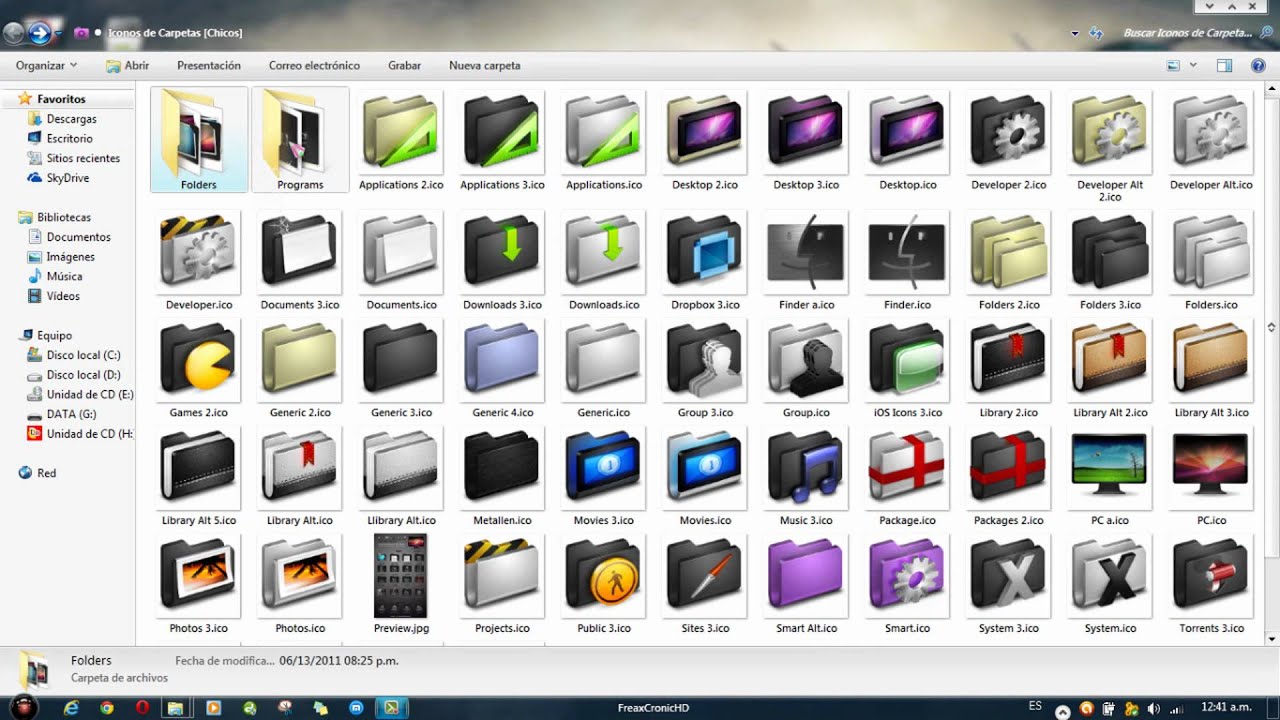1280x720 pixels.
Task: Go forward with the navigation arrow
Action: [40, 33]
